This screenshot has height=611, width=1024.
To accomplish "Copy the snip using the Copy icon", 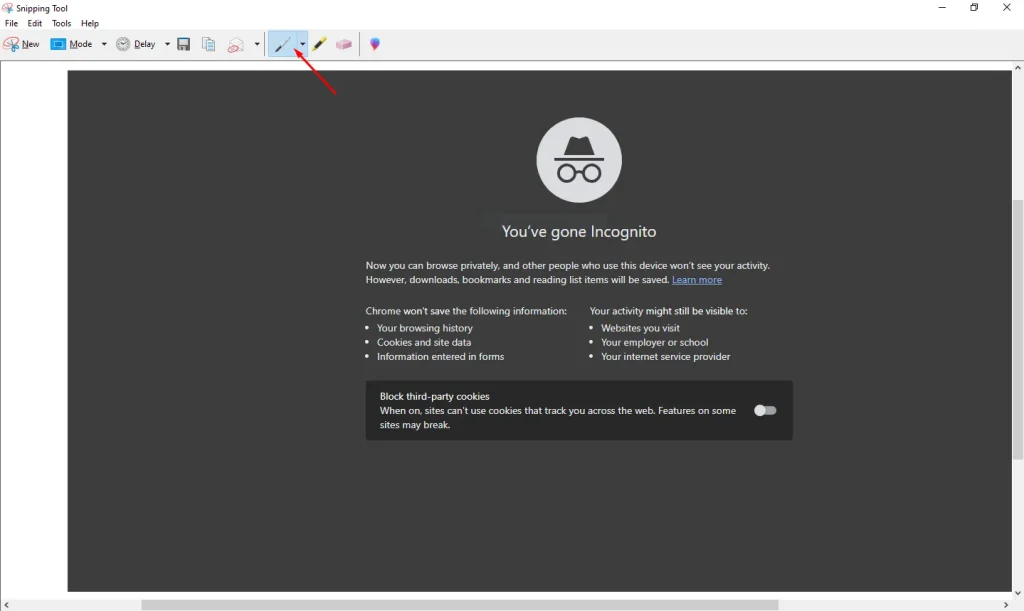I will [208, 44].
